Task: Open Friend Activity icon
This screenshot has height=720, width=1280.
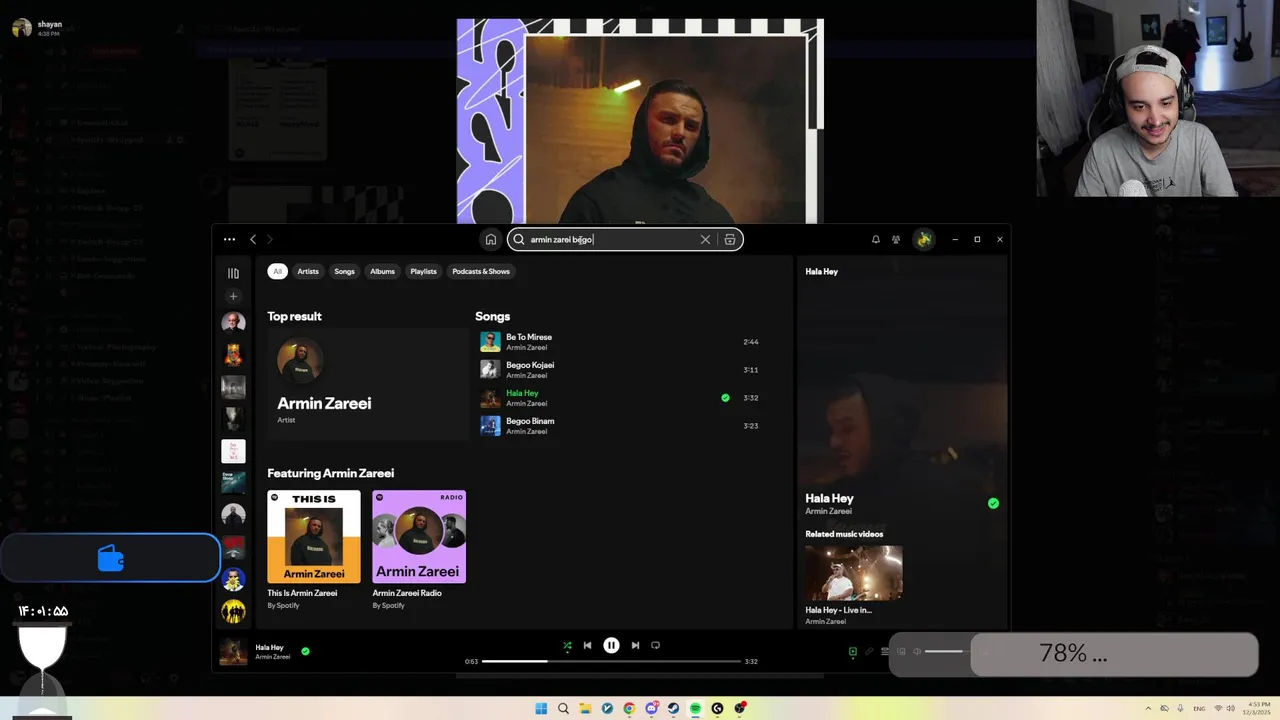Action: pos(896,239)
